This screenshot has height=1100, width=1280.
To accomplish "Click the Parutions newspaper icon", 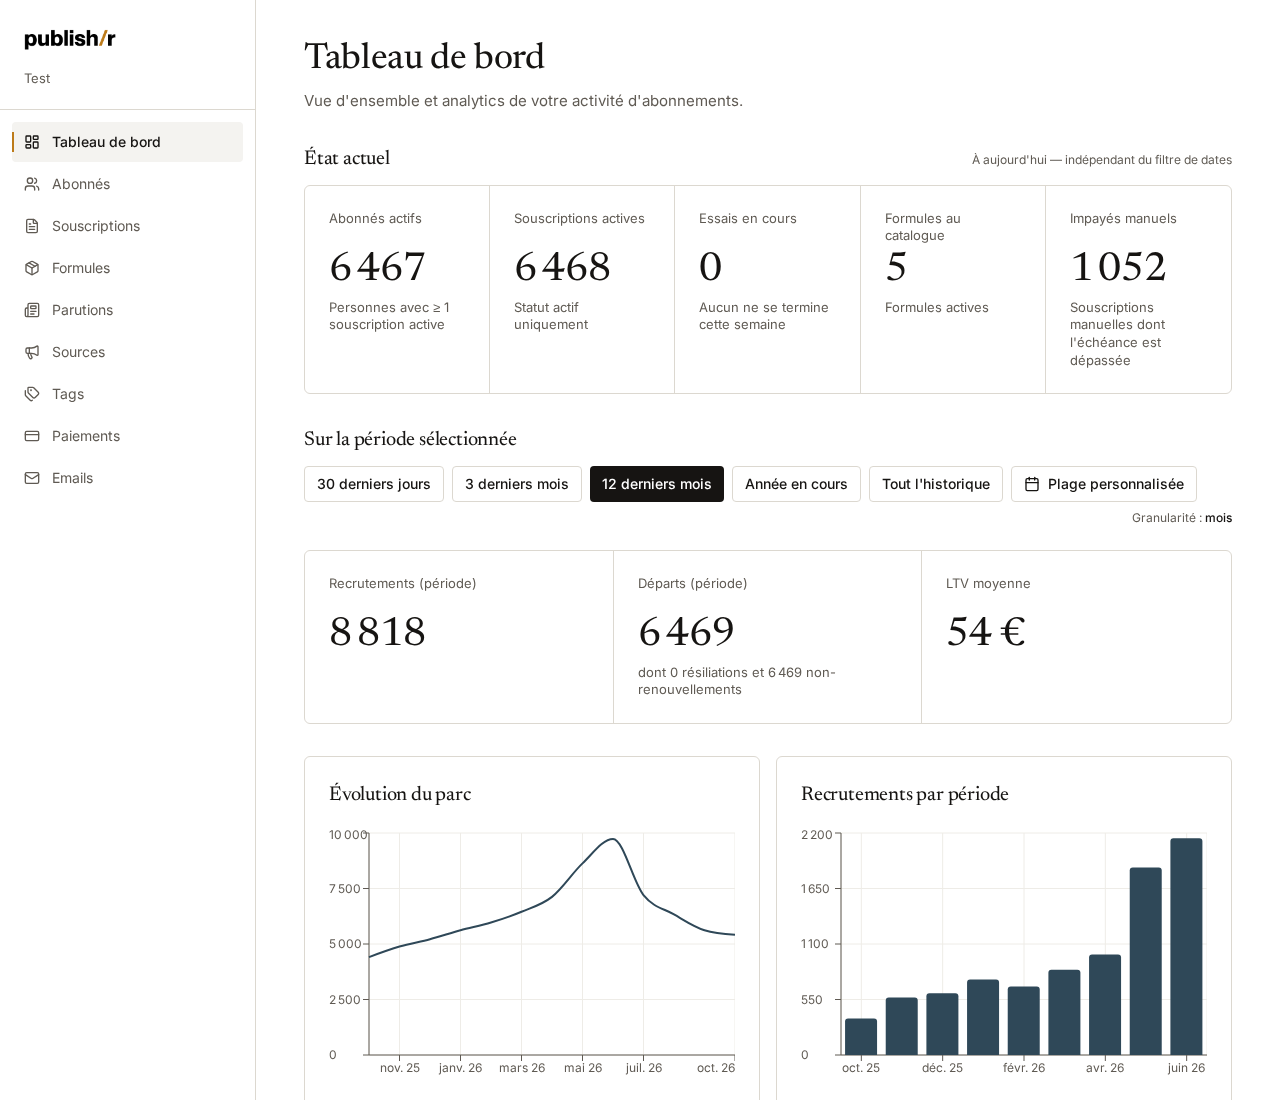I will 32,310.
